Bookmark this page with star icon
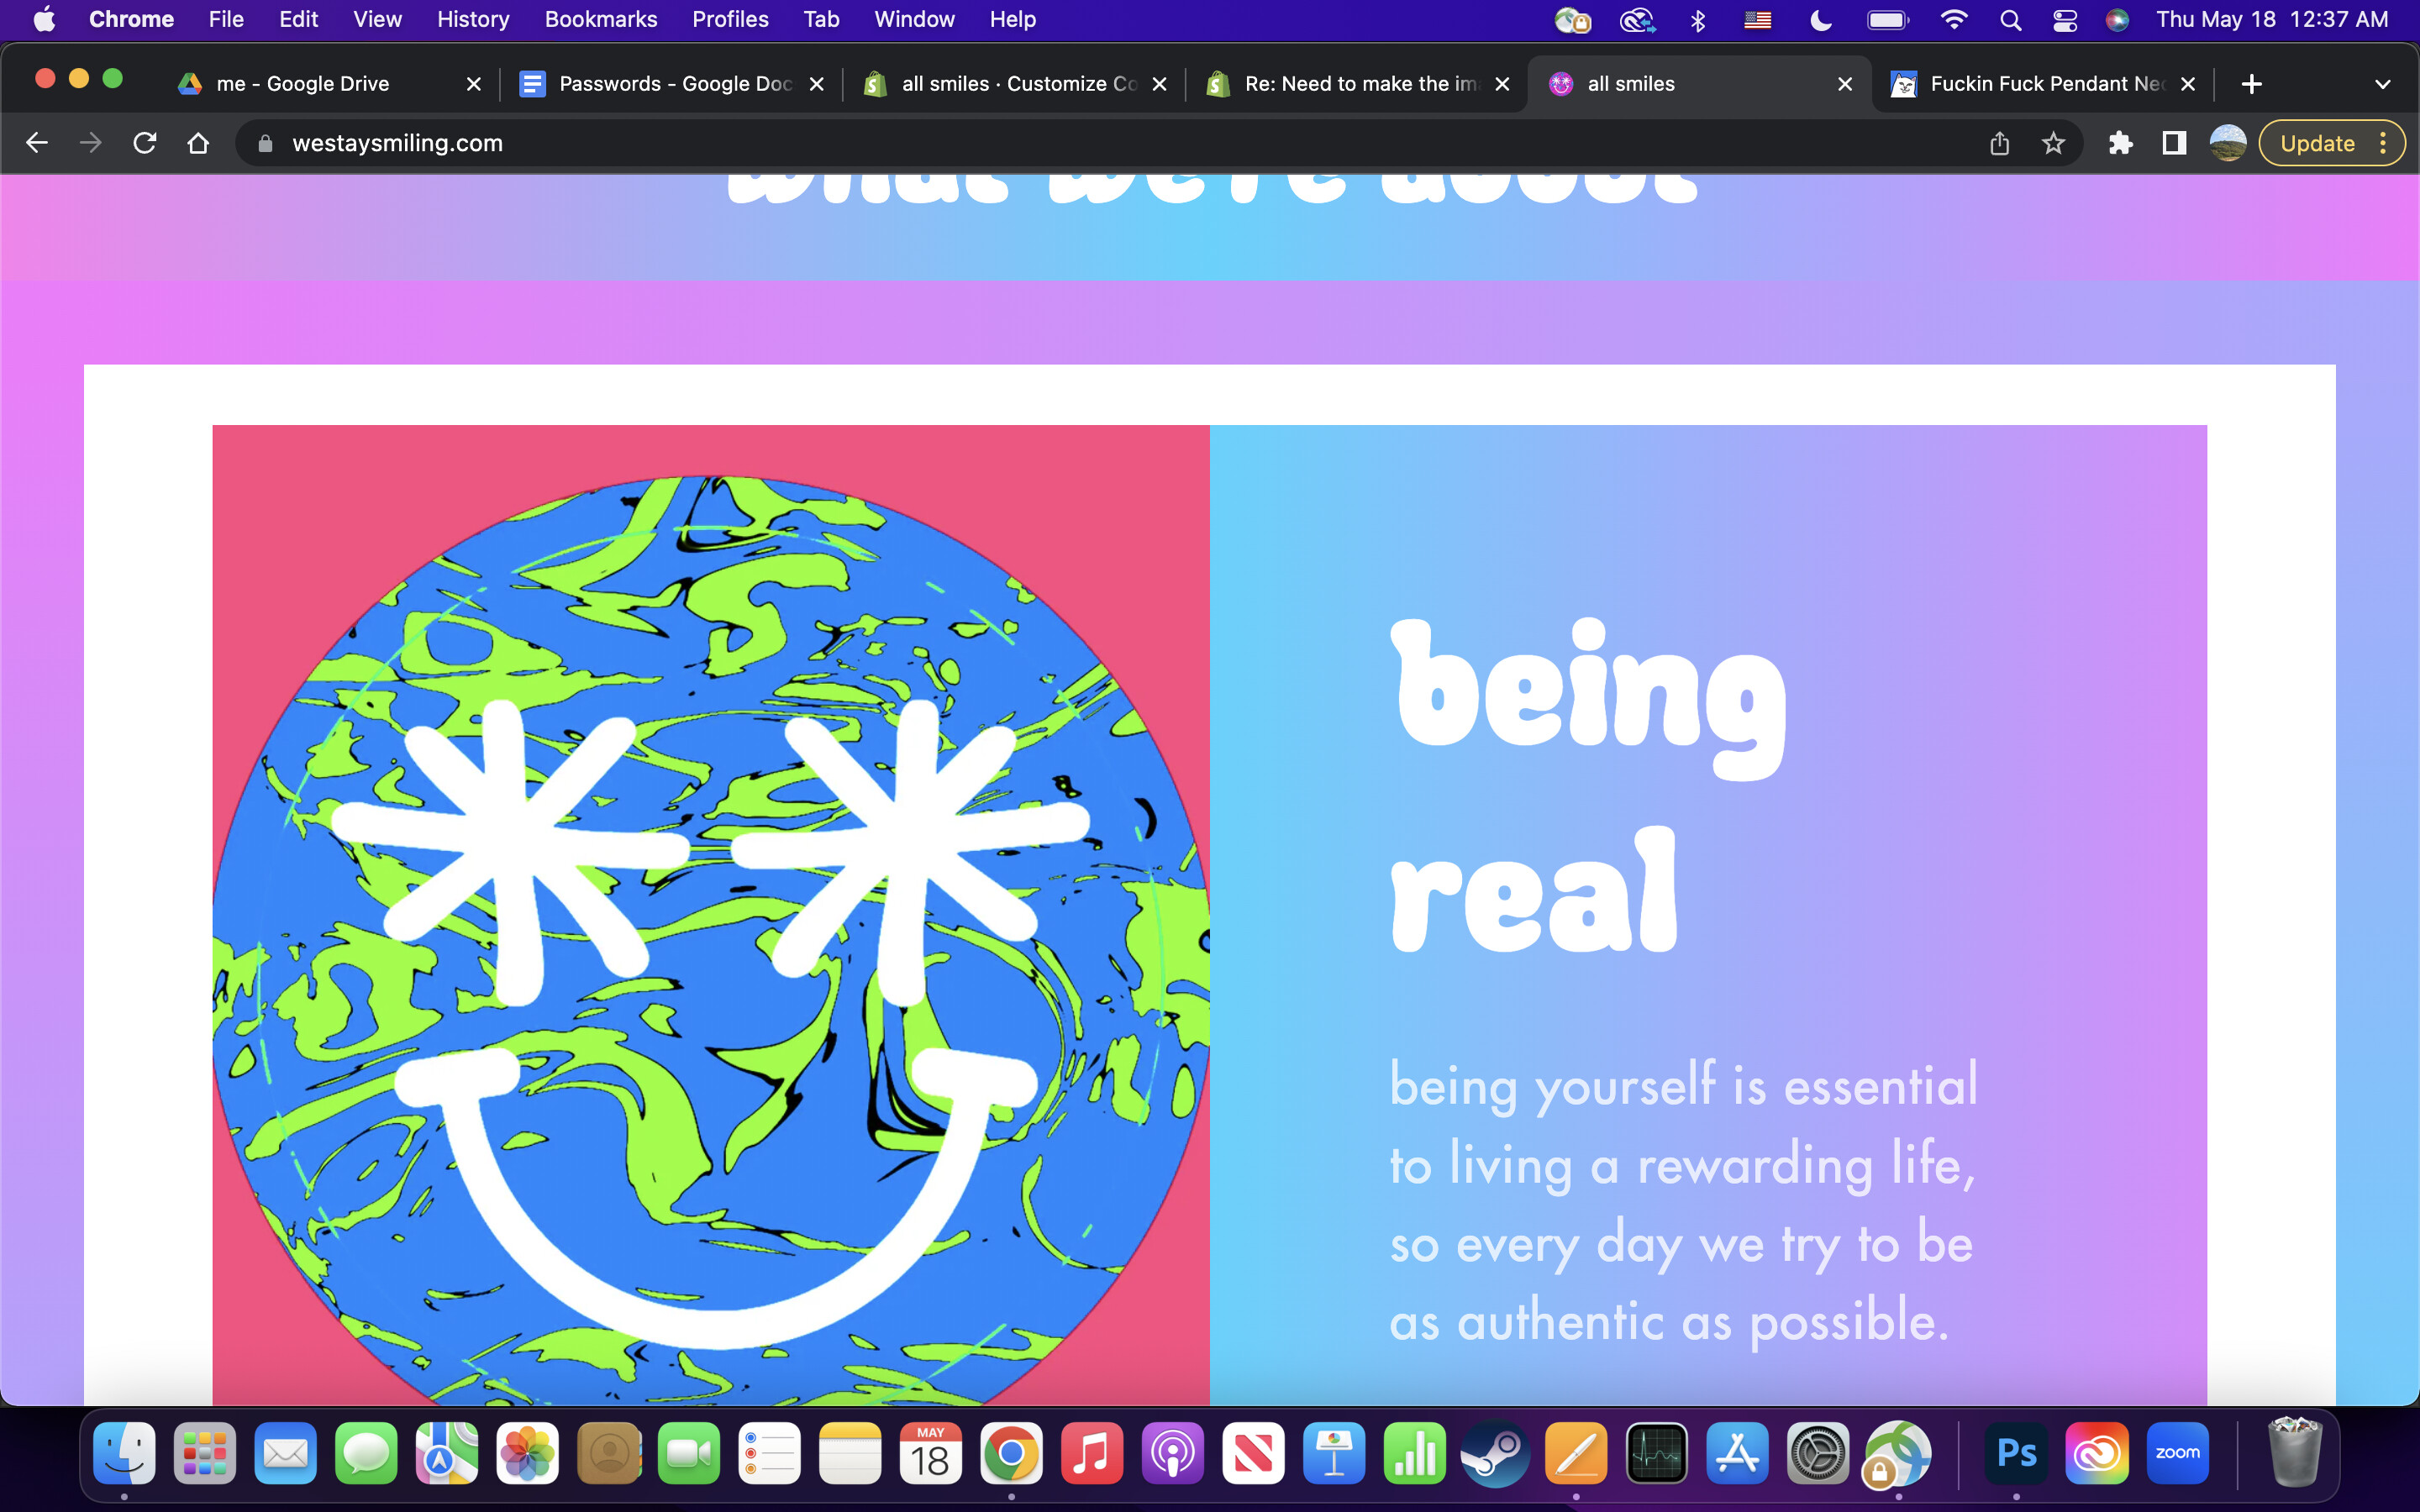2420x1512 pixels. point(2053,143)
